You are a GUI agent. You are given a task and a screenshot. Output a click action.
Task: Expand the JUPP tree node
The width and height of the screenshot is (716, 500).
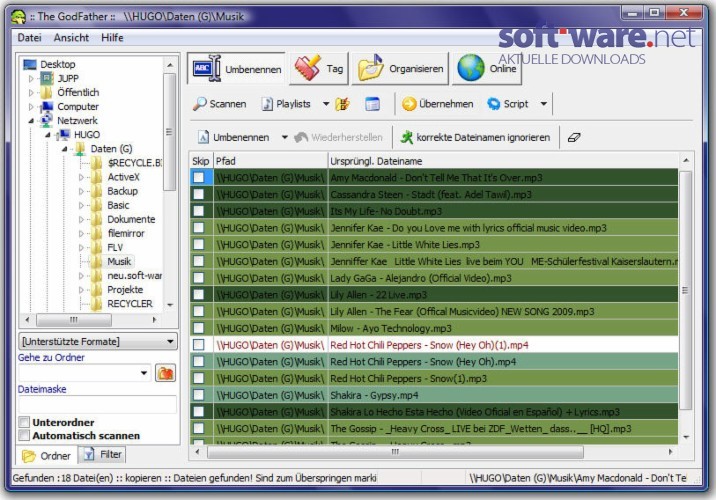tap(31, 79)
